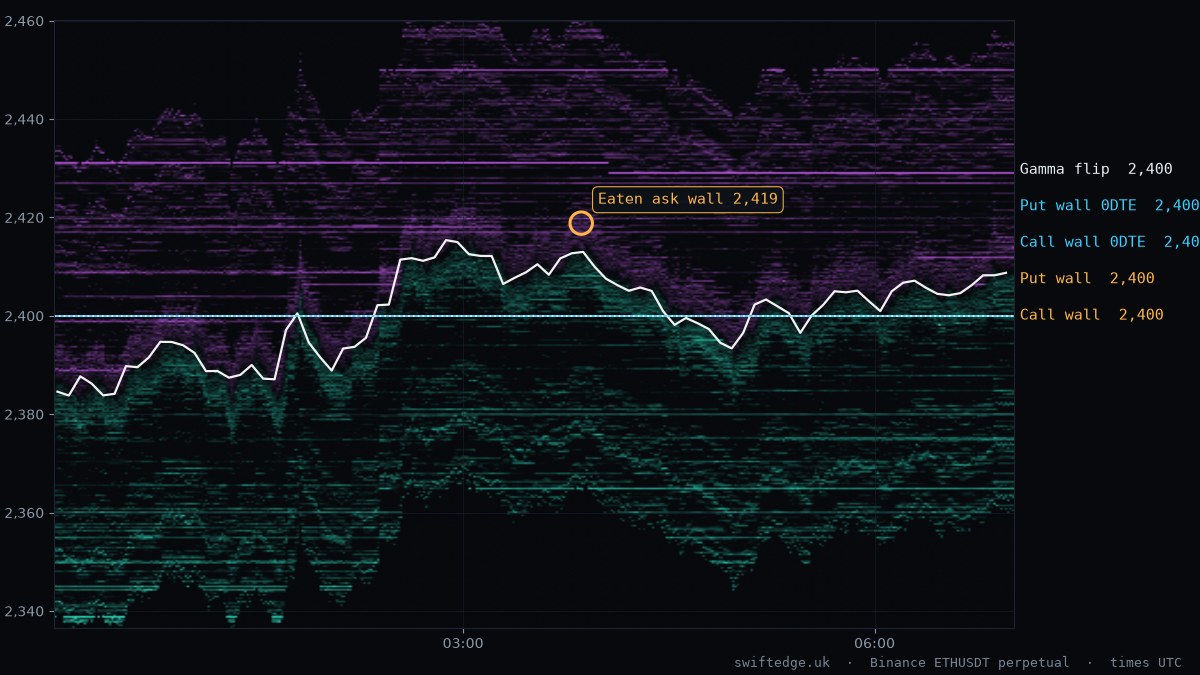The height and width of the screenshot is (675, 1200).
Task: Click the orange eaten ask wall circle marker
Action: 581,223
